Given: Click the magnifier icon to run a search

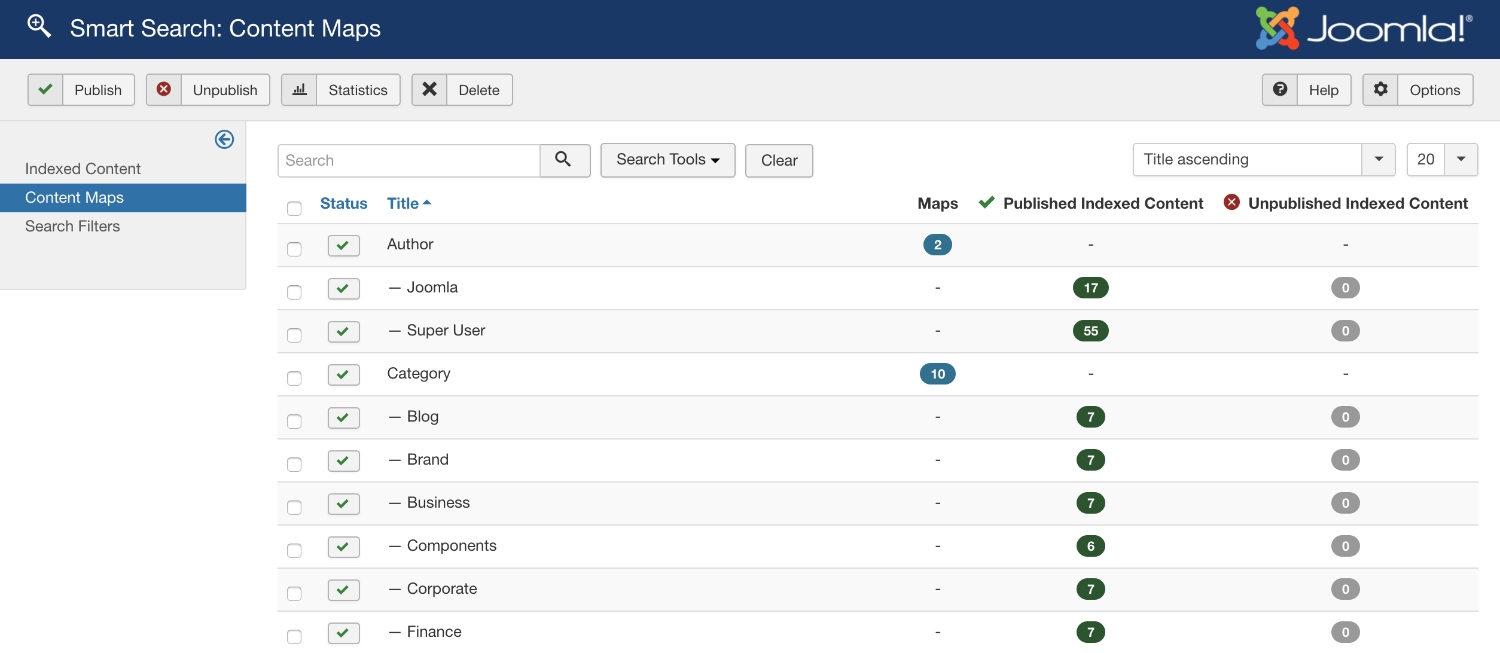Looking at the screenshot, I should pos(564,160).
